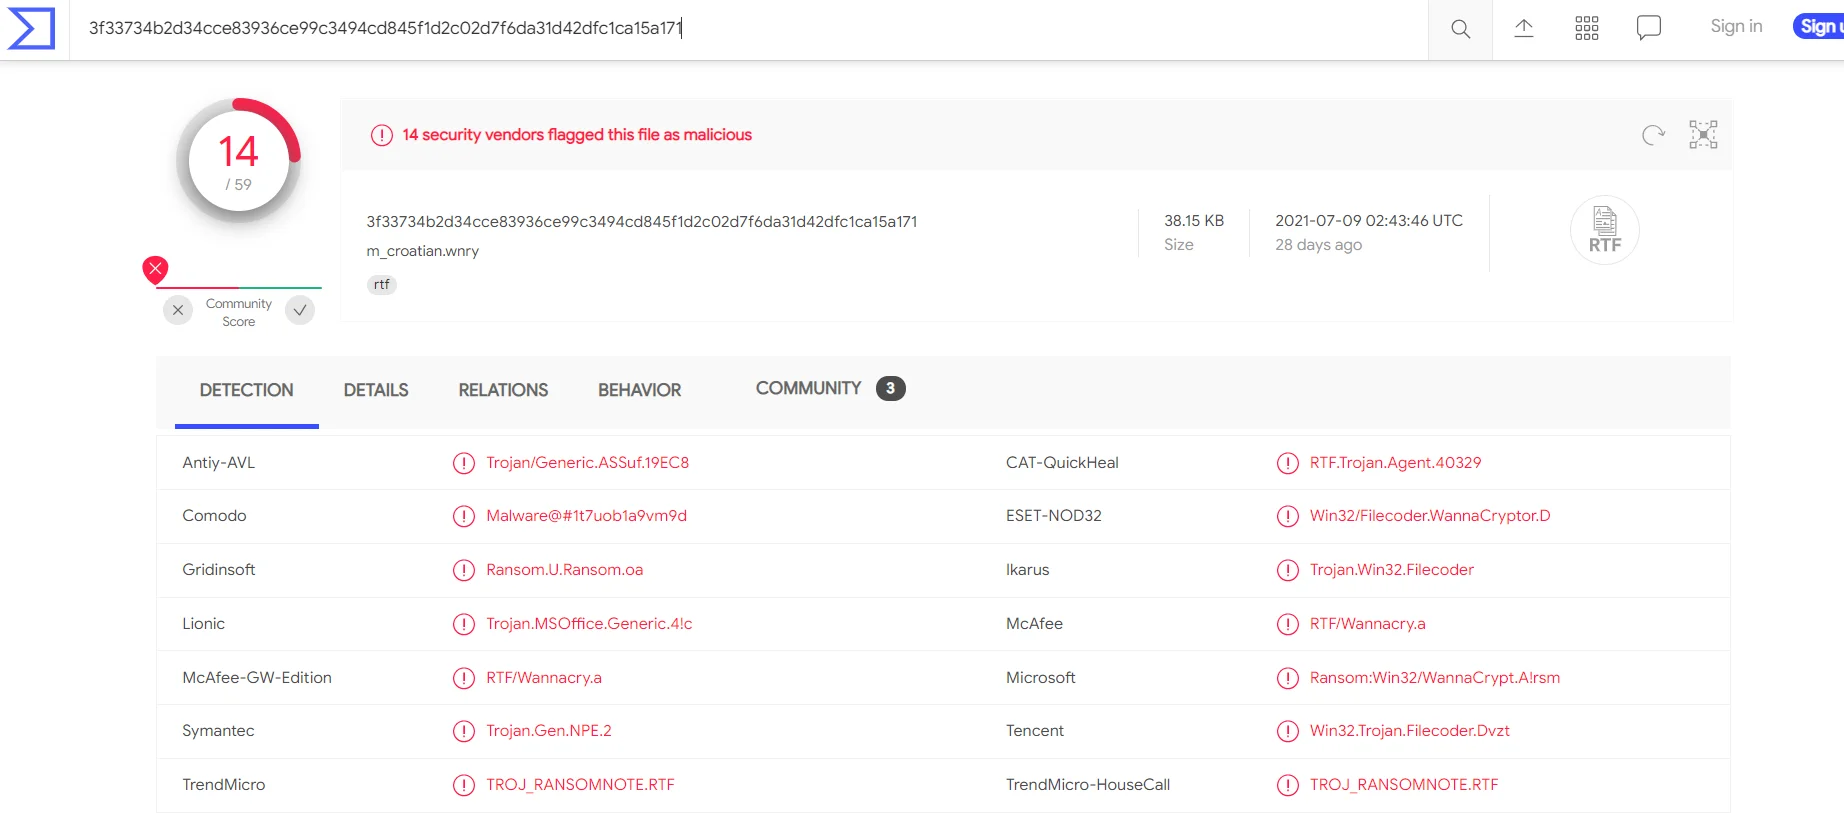Viewport: 1844px width, 813px height.
Task: Click the 38.15 KB size value
Action: pyautogui.click(x=1194, y=221)
